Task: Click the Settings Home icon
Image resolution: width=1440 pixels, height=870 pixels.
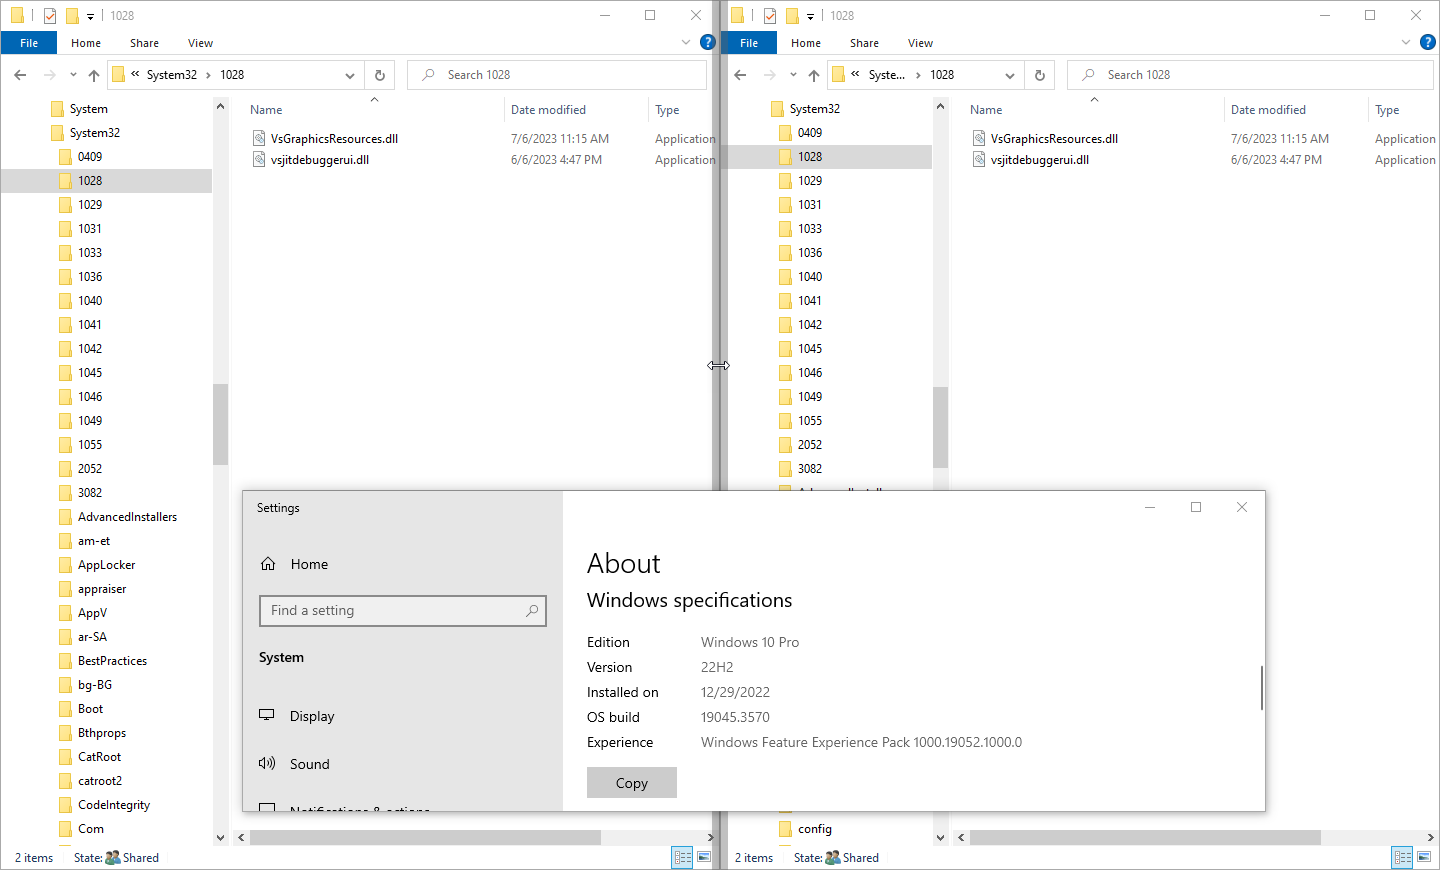Action: pyautogui.click(x=268, y=564)
